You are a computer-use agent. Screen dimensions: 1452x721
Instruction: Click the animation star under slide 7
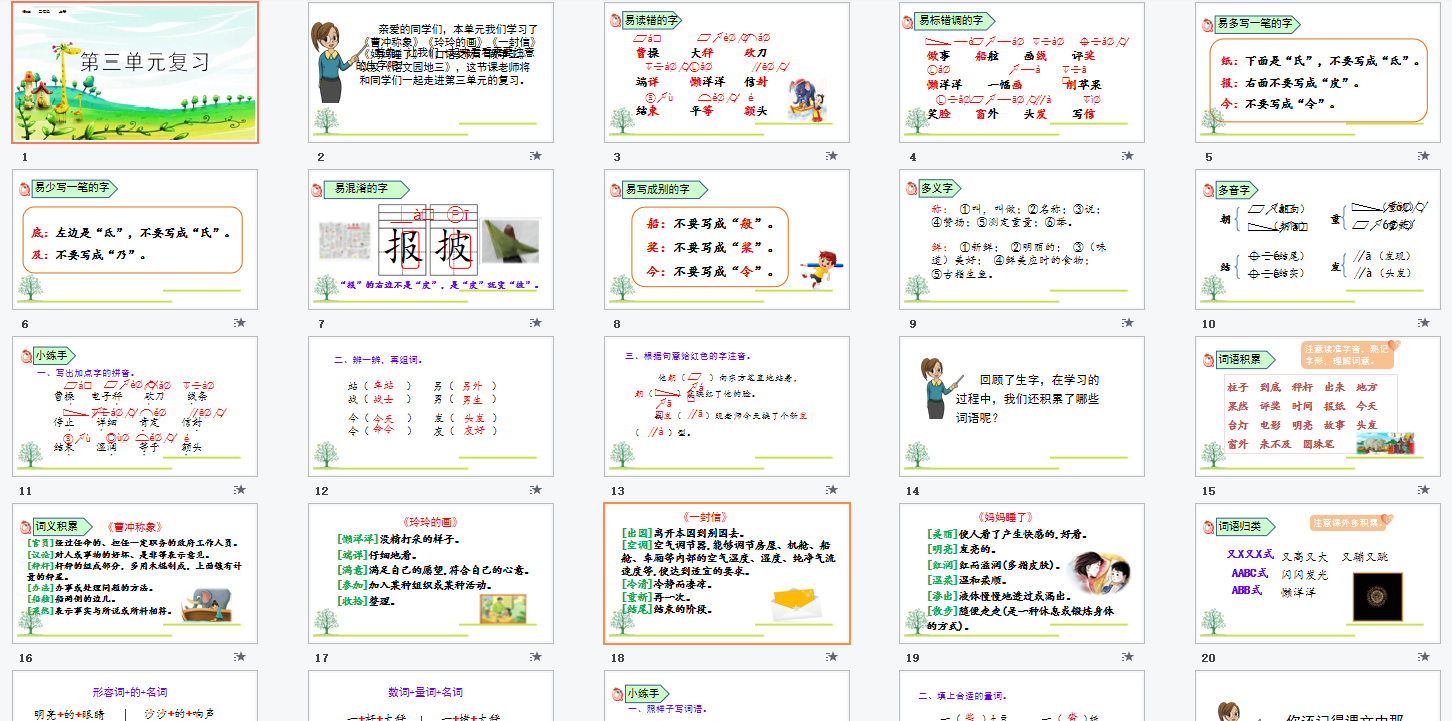(x=536, y=323)
